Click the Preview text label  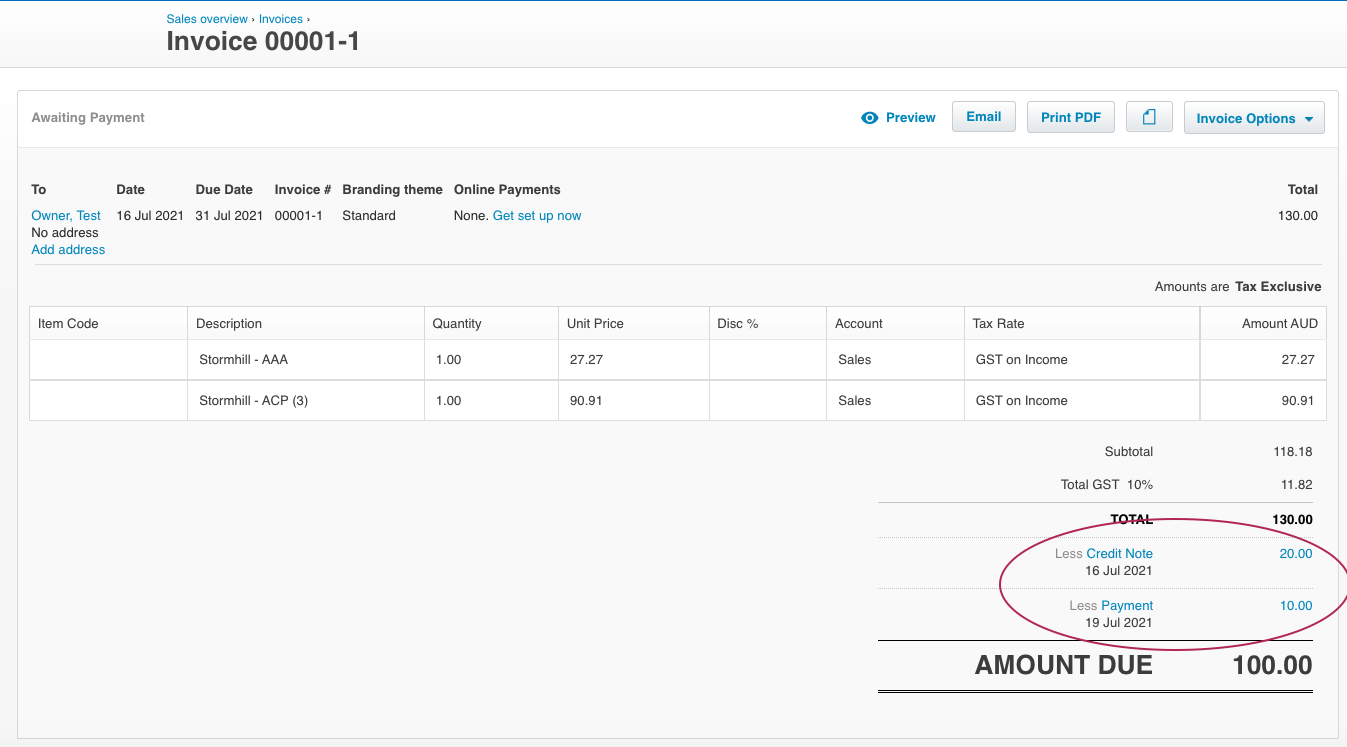tap(910, 118)
